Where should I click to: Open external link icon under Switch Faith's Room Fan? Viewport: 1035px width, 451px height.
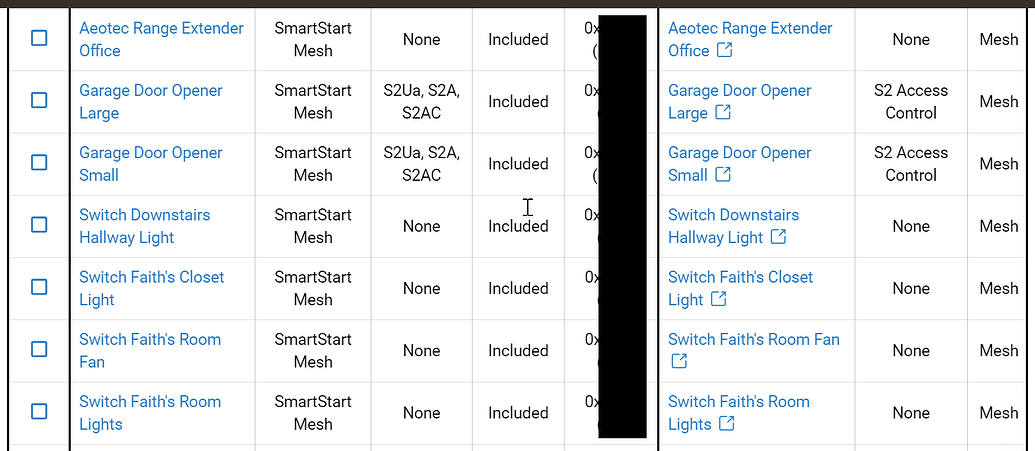[679, 361]
